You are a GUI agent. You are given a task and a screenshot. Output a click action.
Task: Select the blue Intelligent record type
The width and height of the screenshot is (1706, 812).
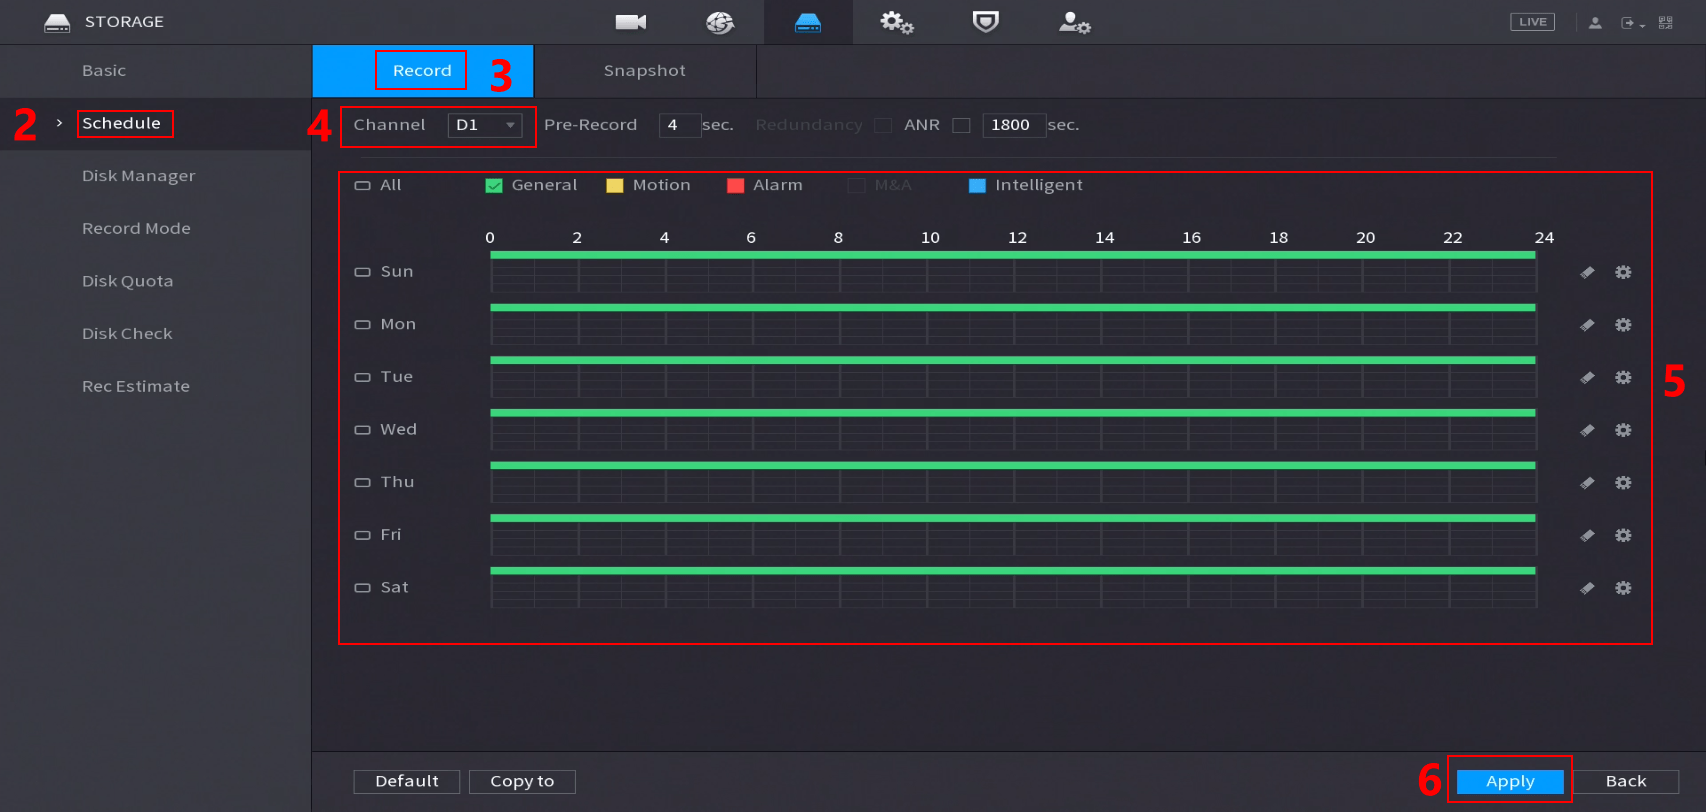978,186
